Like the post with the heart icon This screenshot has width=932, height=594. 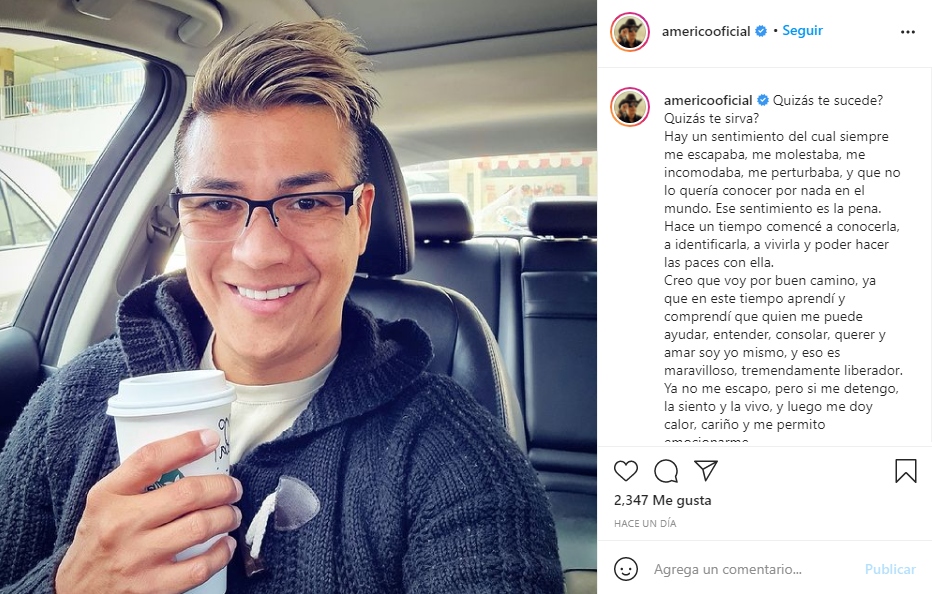coord(625,471)
